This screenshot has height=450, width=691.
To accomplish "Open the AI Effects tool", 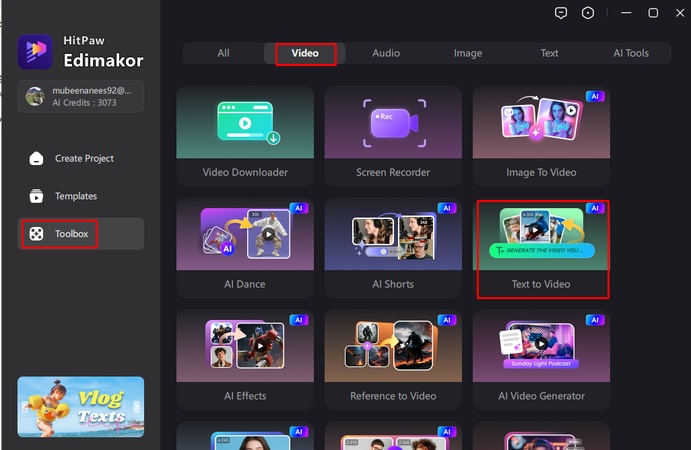I will pos(245,360).
